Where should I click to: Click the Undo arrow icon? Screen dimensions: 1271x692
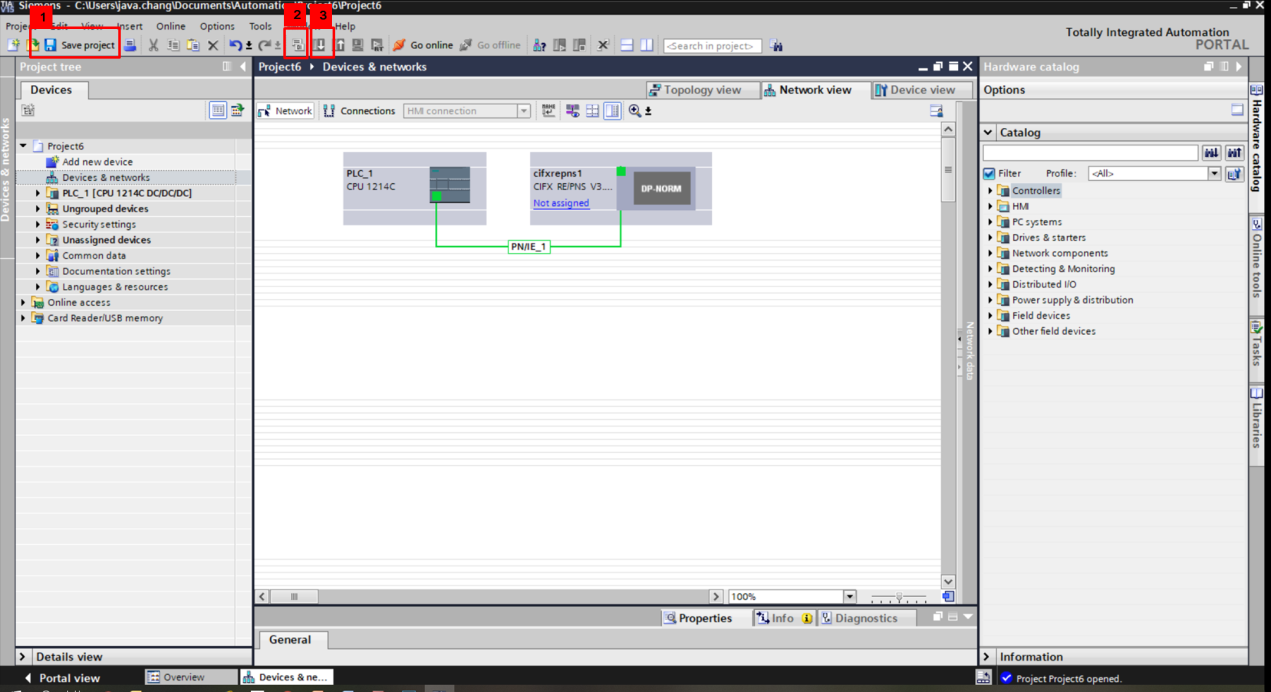pyautogui.click(x=235, y=45)
